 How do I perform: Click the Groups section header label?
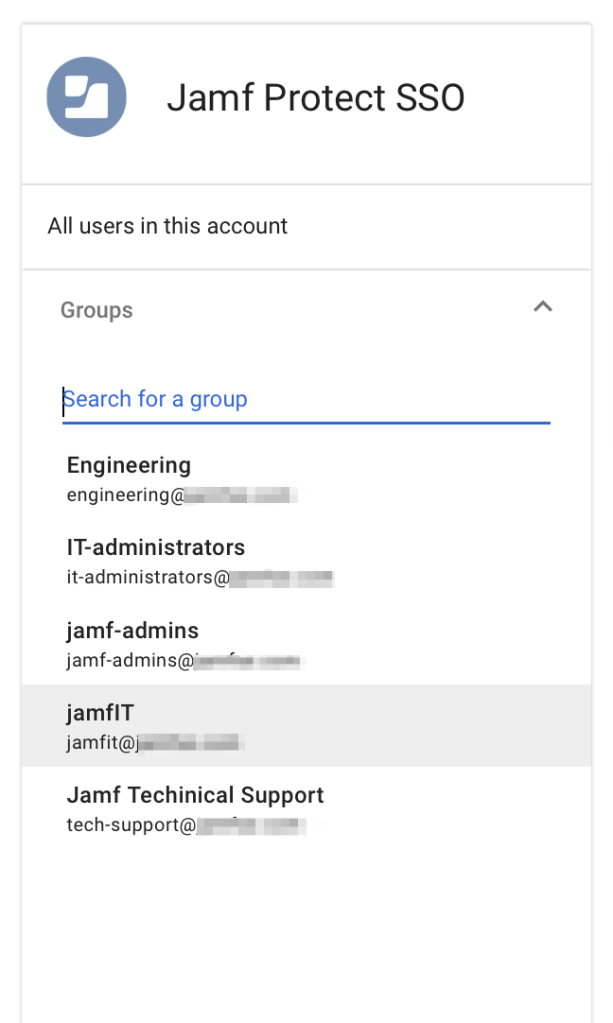point(96,310)
